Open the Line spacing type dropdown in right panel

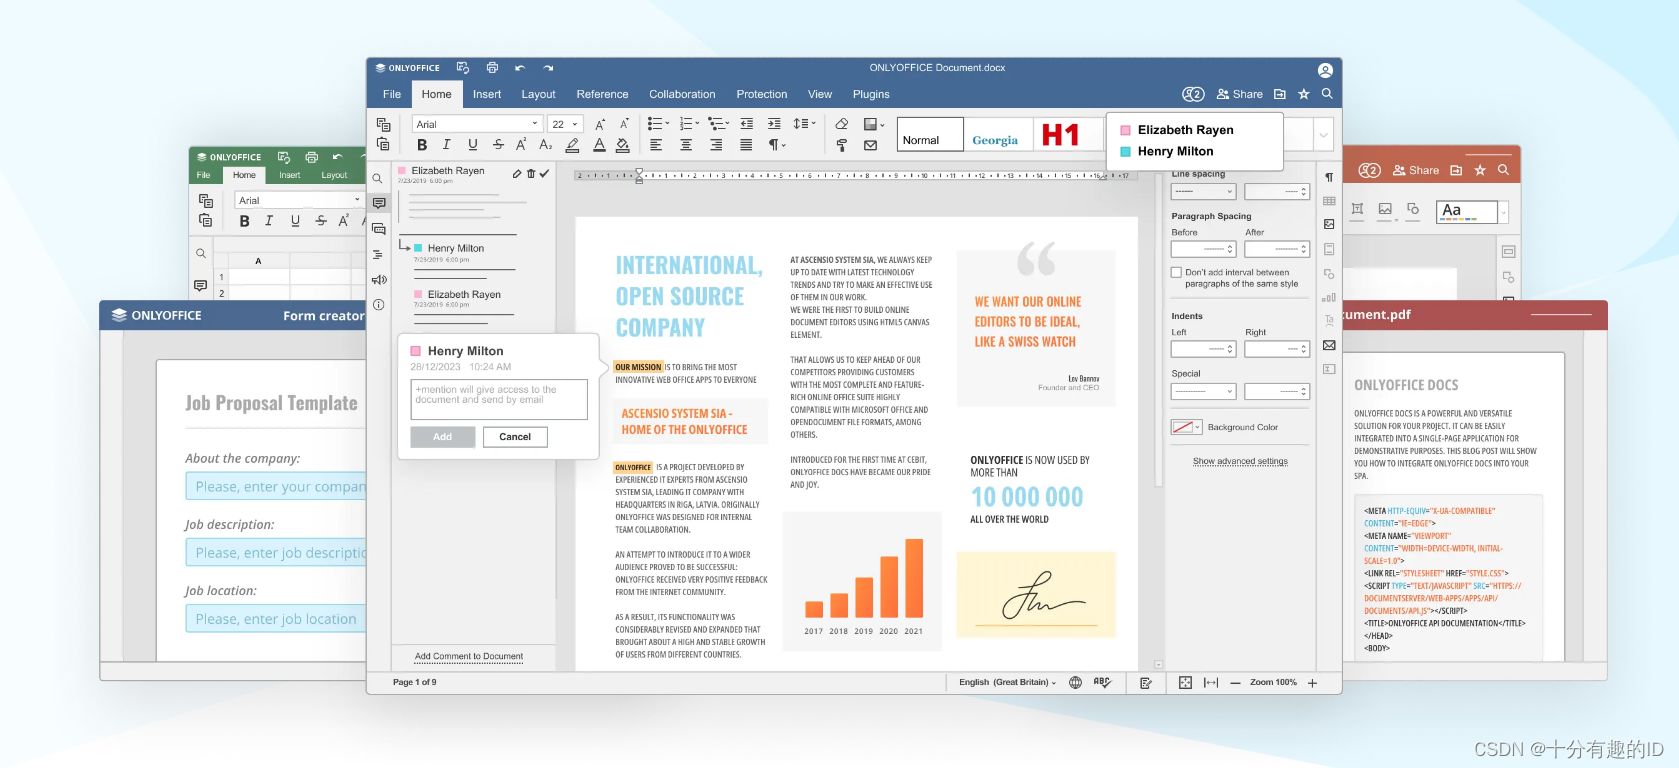[1204, 191]
